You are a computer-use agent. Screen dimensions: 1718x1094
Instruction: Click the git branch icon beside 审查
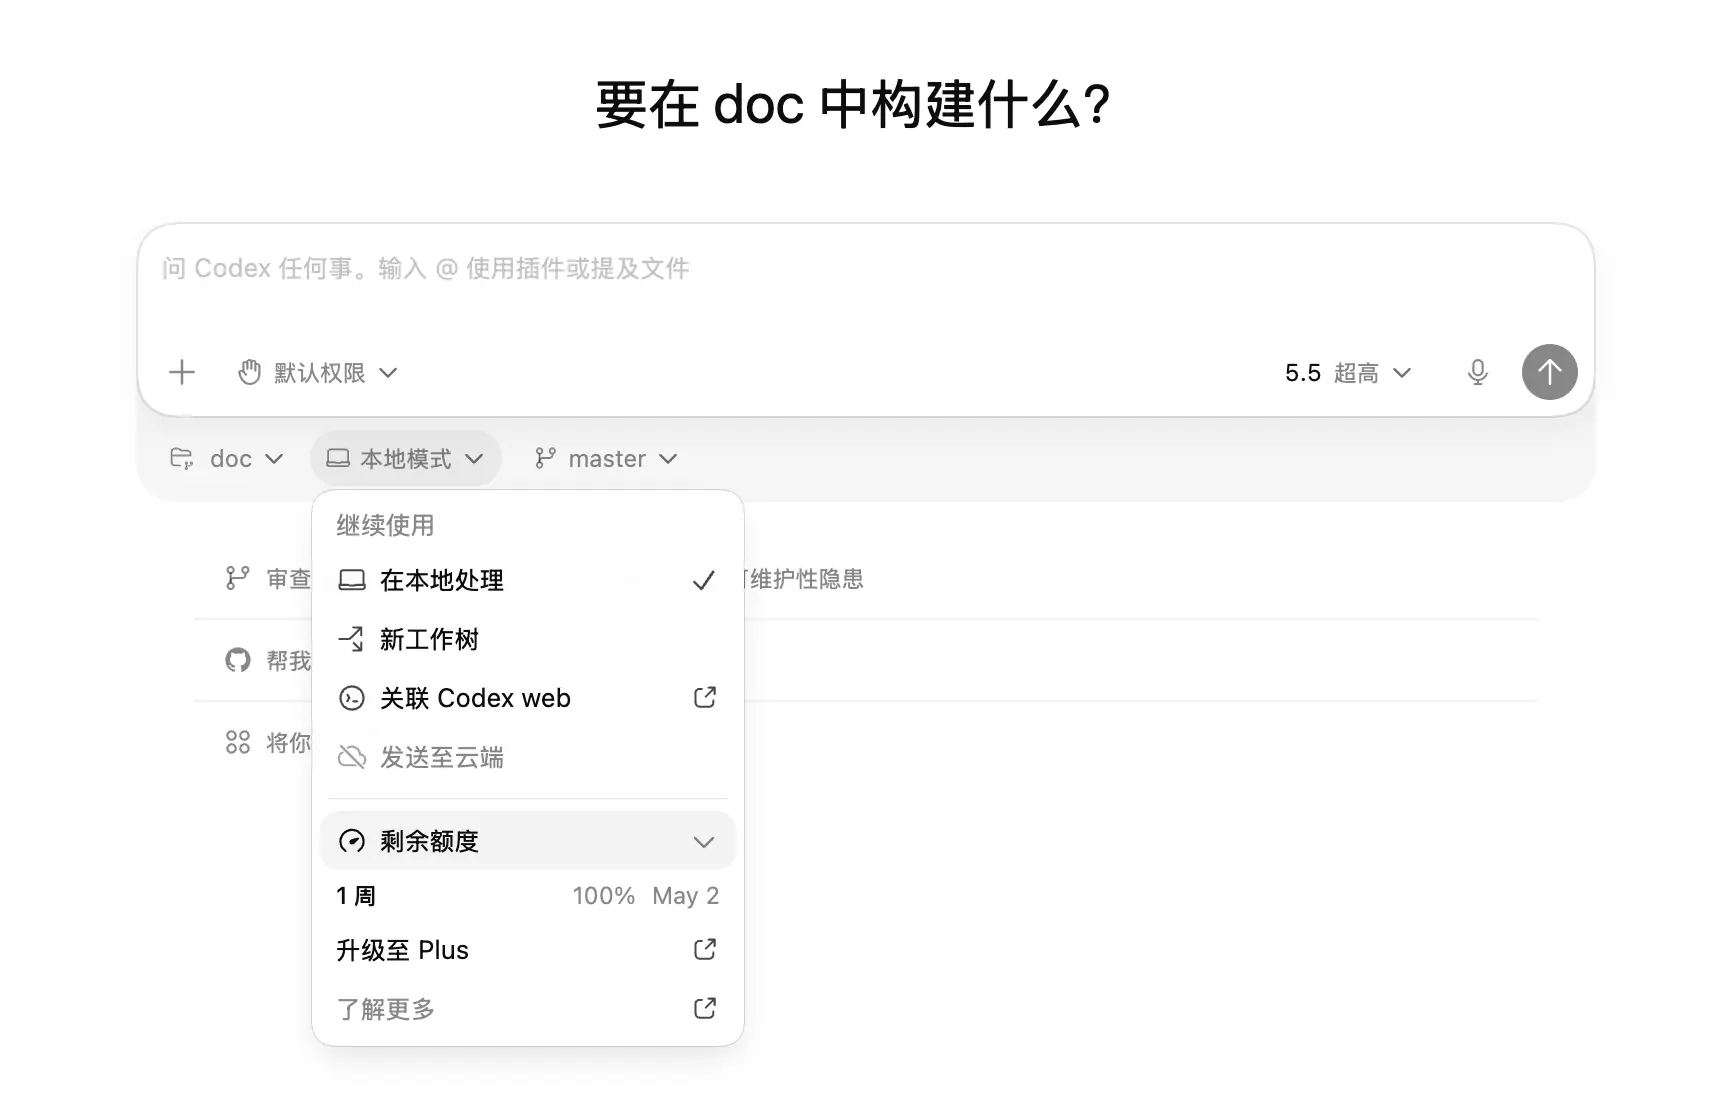[x=238, y=578]
